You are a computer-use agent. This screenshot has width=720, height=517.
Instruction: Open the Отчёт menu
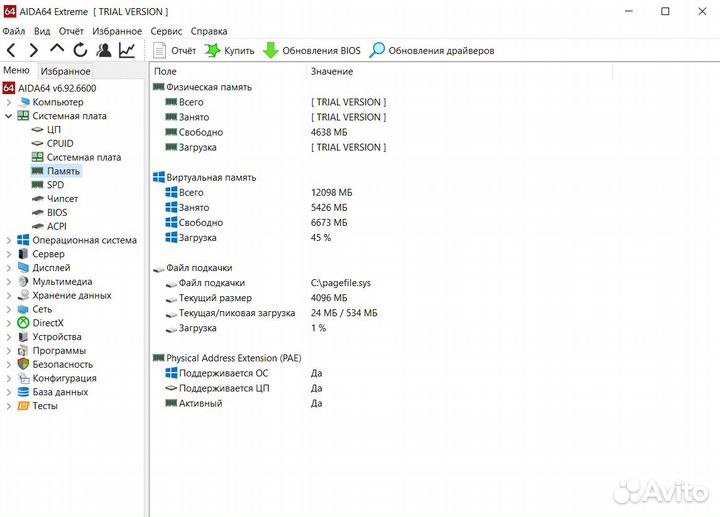pyautogui.click(x=71, y=31)
